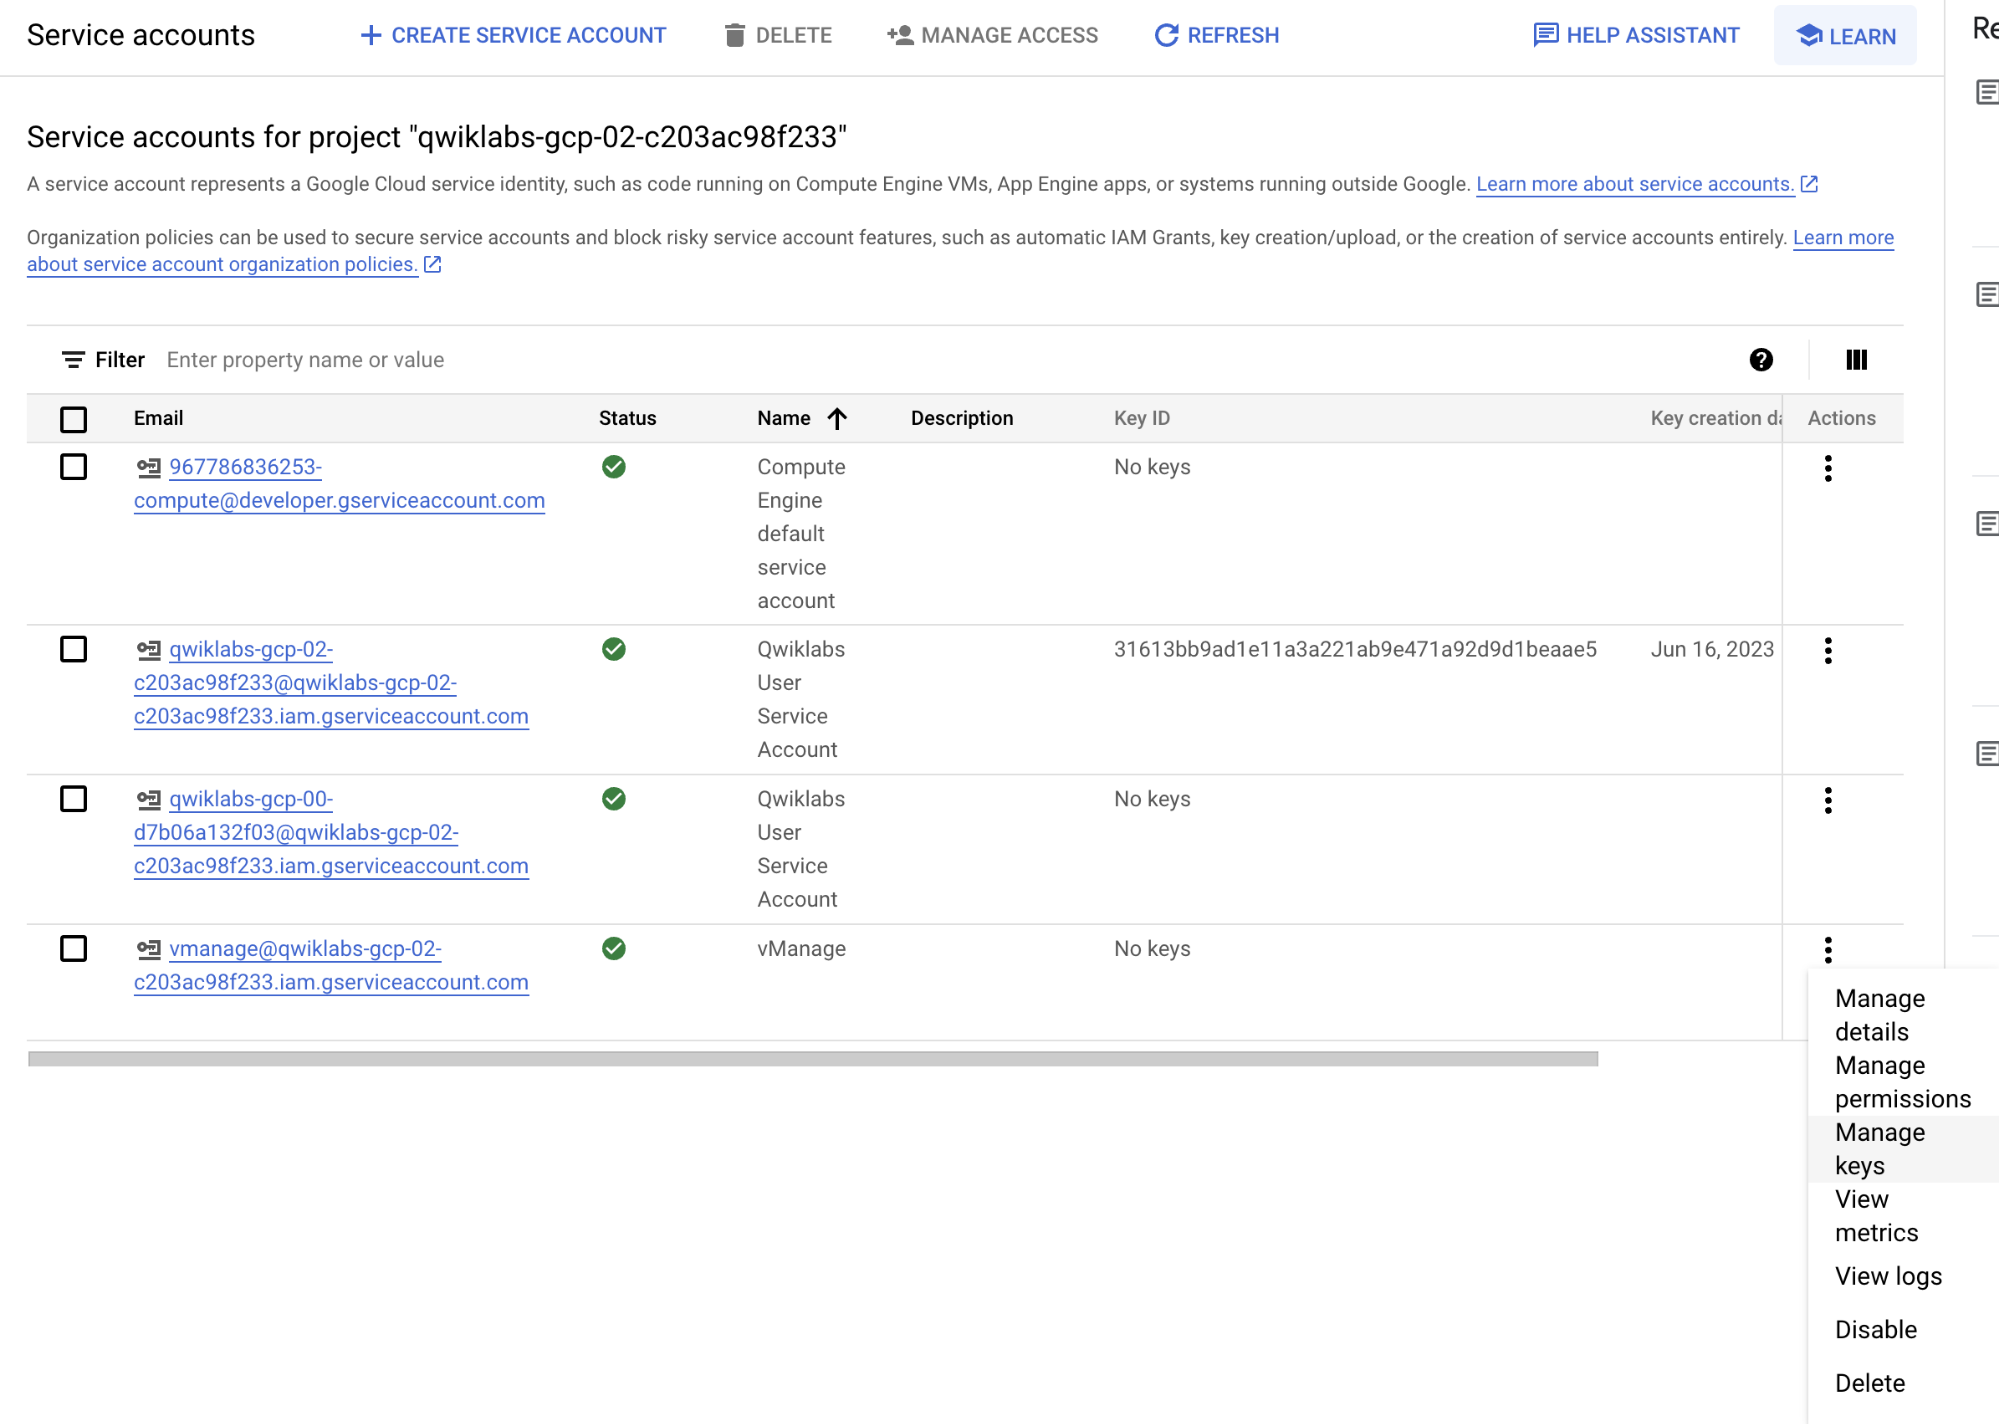Toggle Name column sort arrow
The width and height of the screenshot is (1999, 1424).
pos(837,418)
